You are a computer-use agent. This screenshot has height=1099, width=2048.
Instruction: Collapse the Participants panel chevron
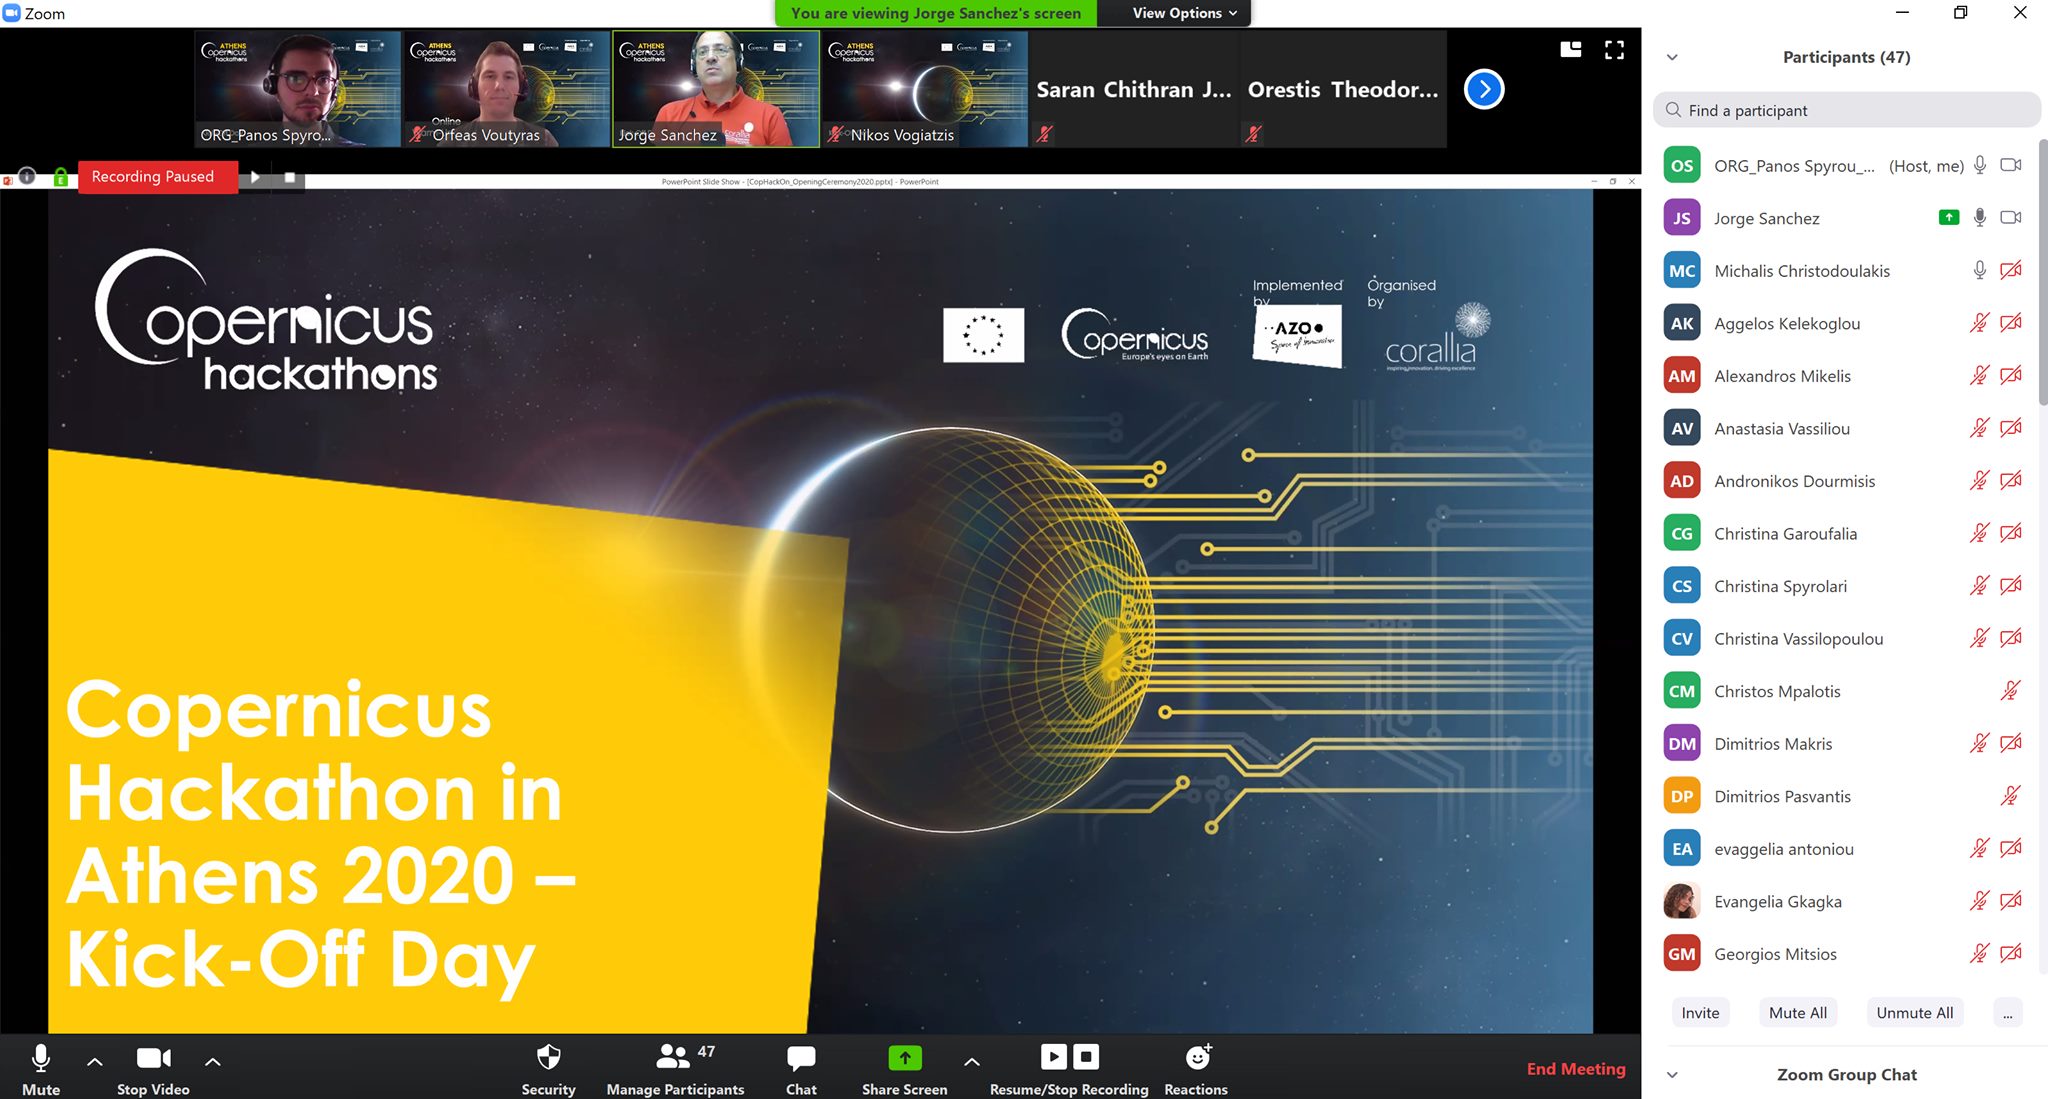pos(1672,57)
